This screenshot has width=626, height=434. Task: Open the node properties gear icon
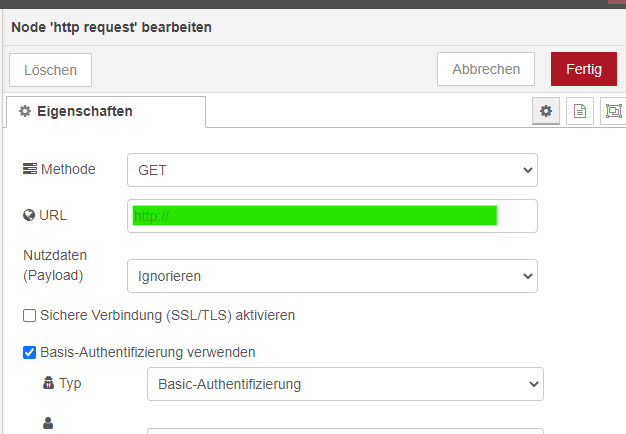(546, 112)
